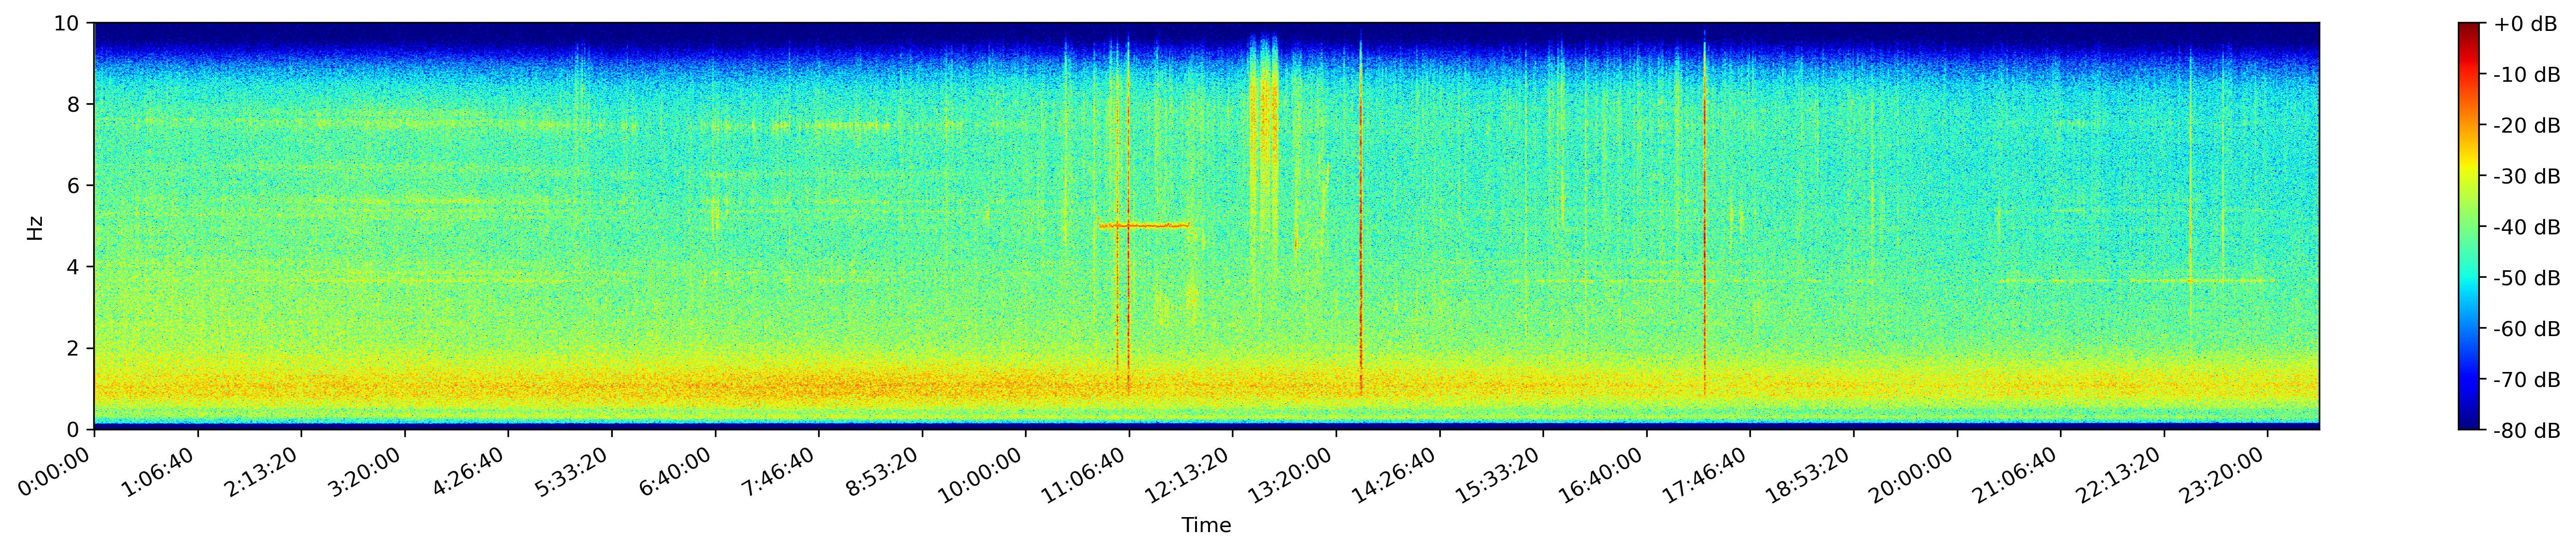This screenshot has height=551, width=2576.
Task: Click the dark blue bottom of colorbar
Action: coord(2470,424)
